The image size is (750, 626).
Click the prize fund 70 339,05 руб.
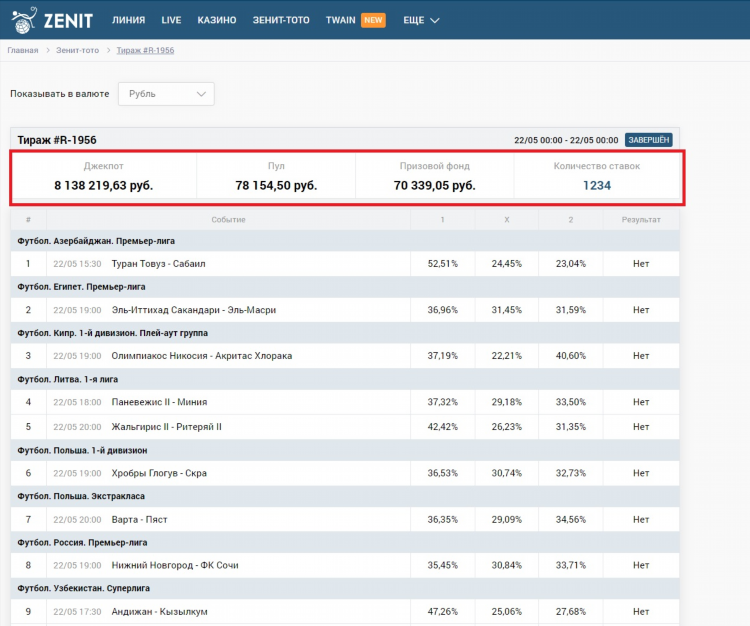coord(434,186)
